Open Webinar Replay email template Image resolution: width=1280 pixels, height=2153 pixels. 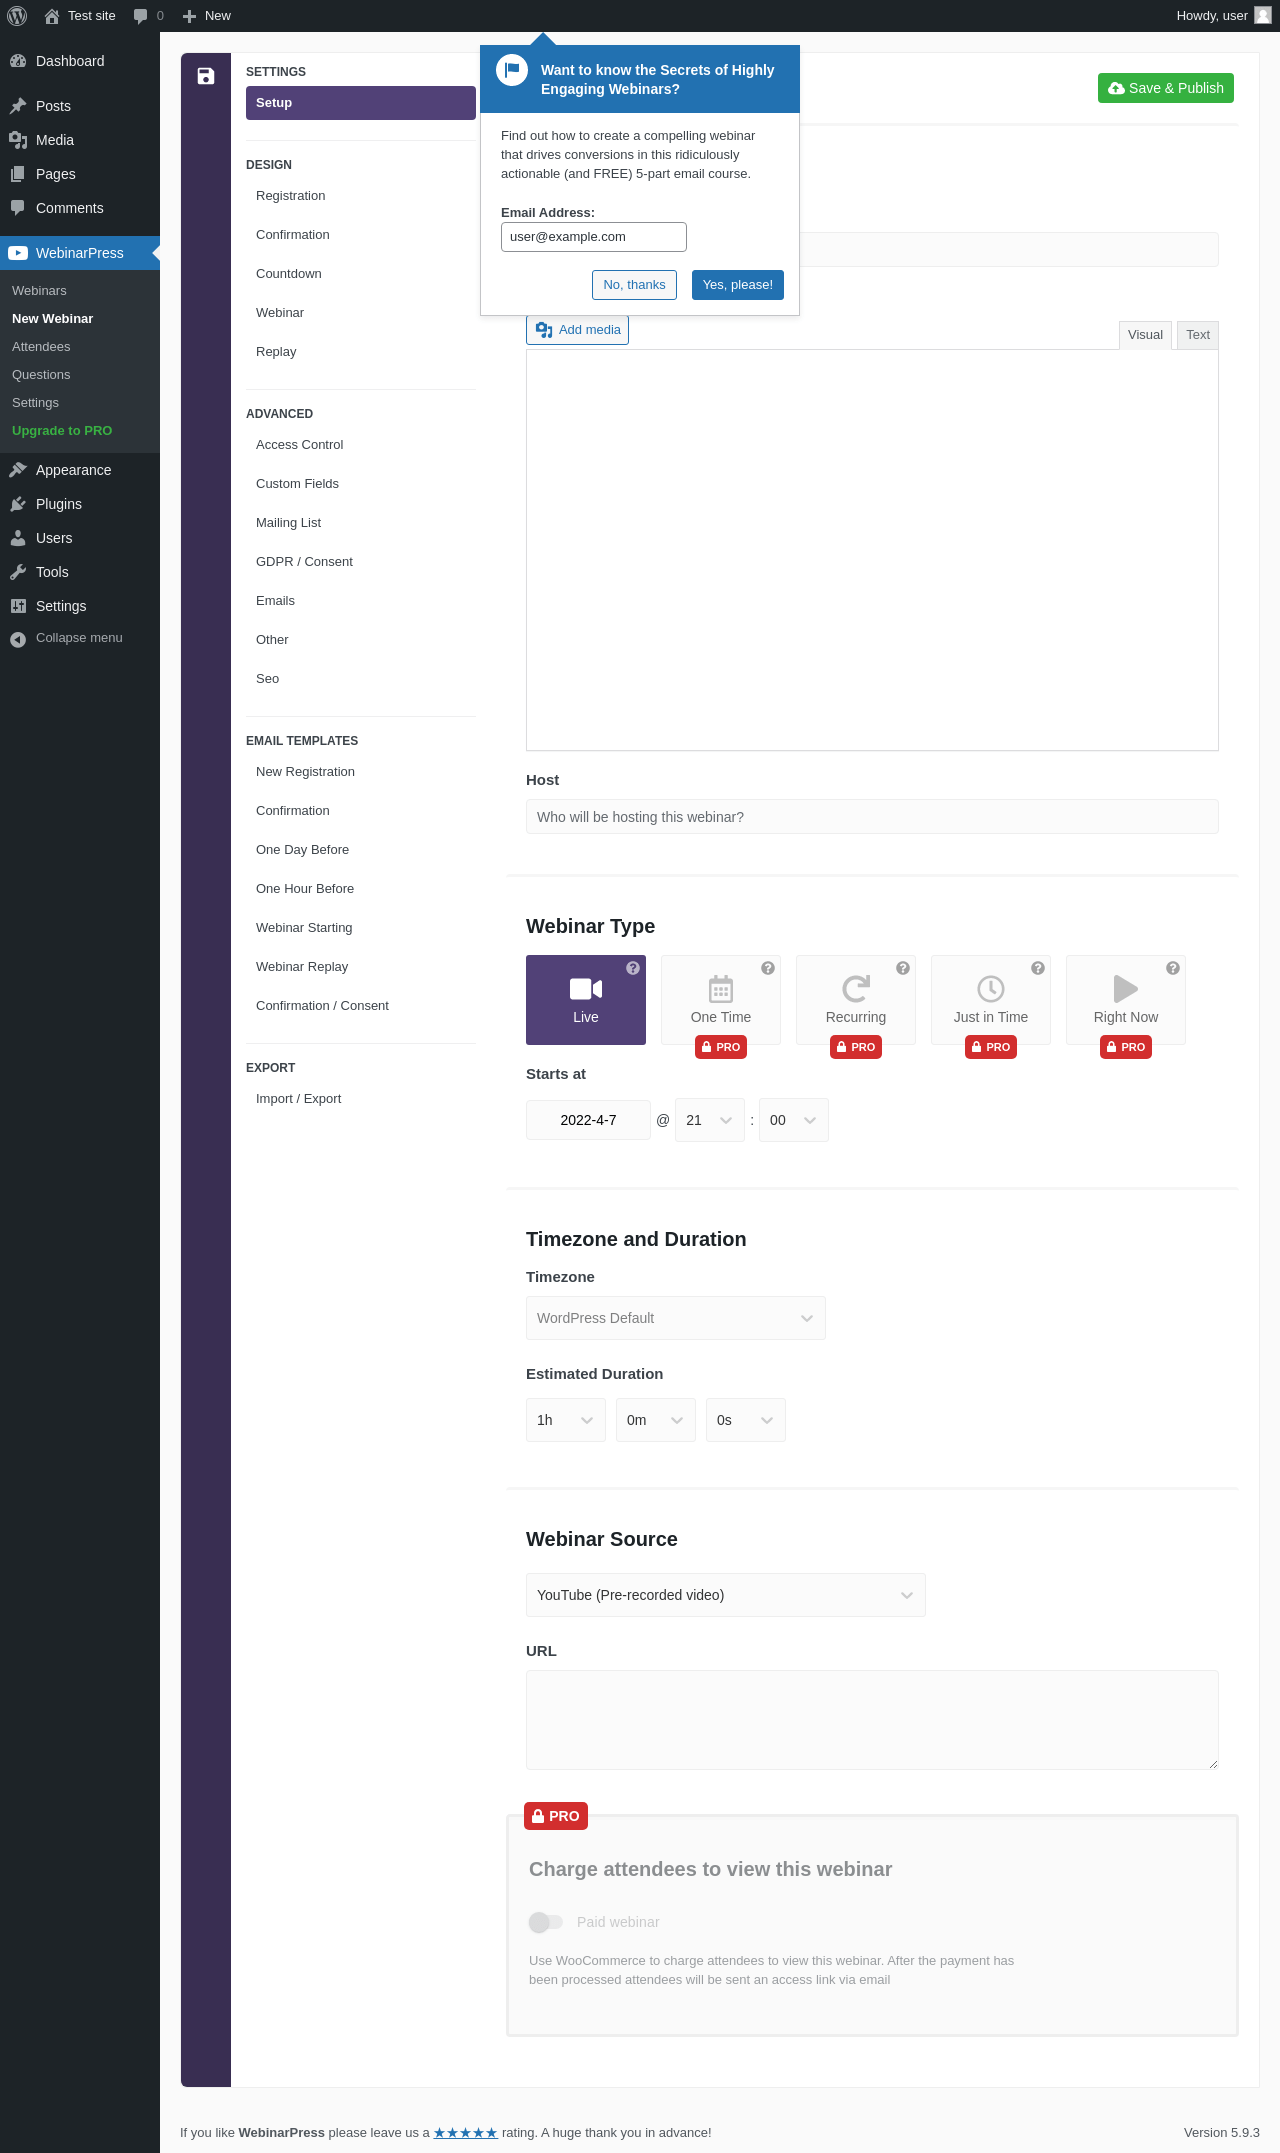(361, 967)
